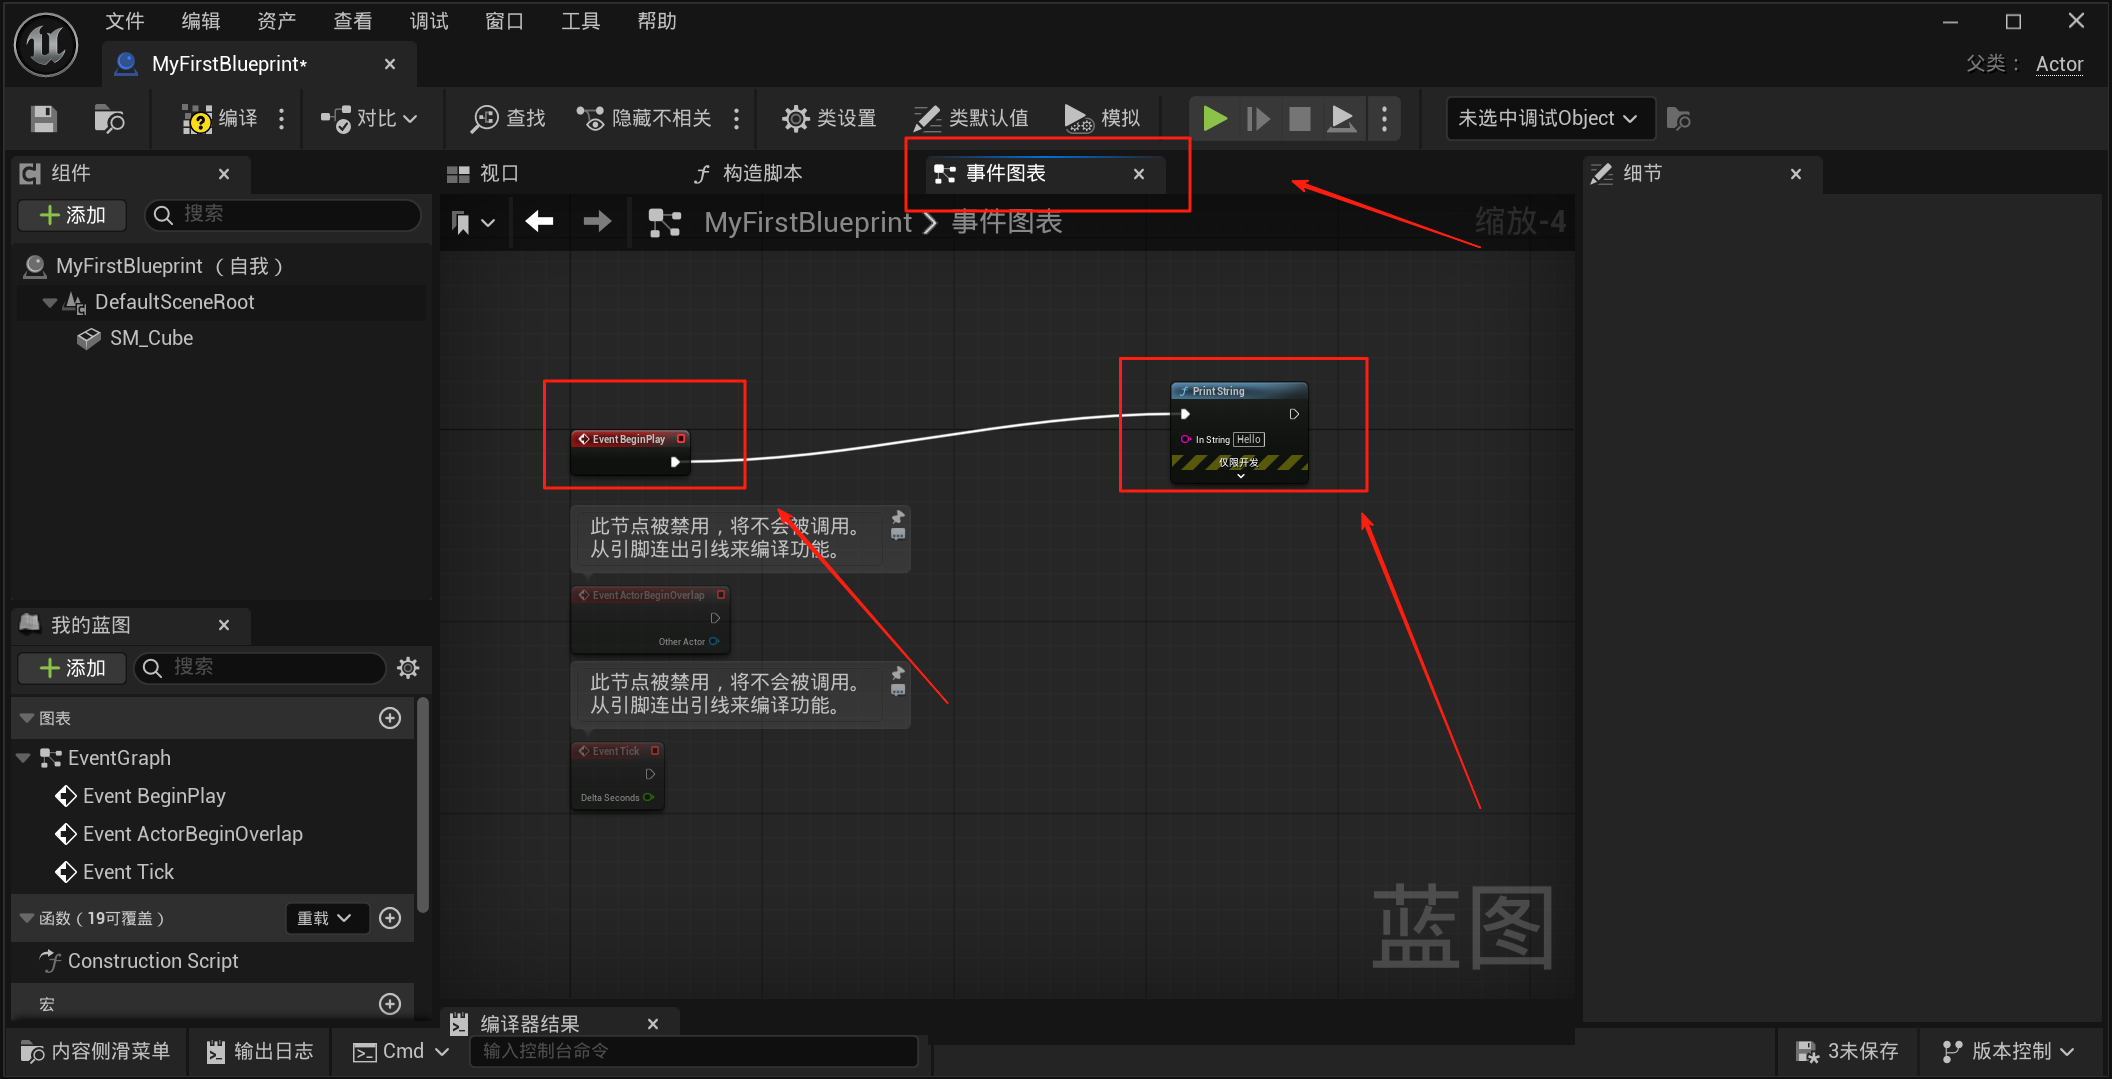2112x1079 pixels.
Task: Open the 编辑 menu
Action: [201, 21]
